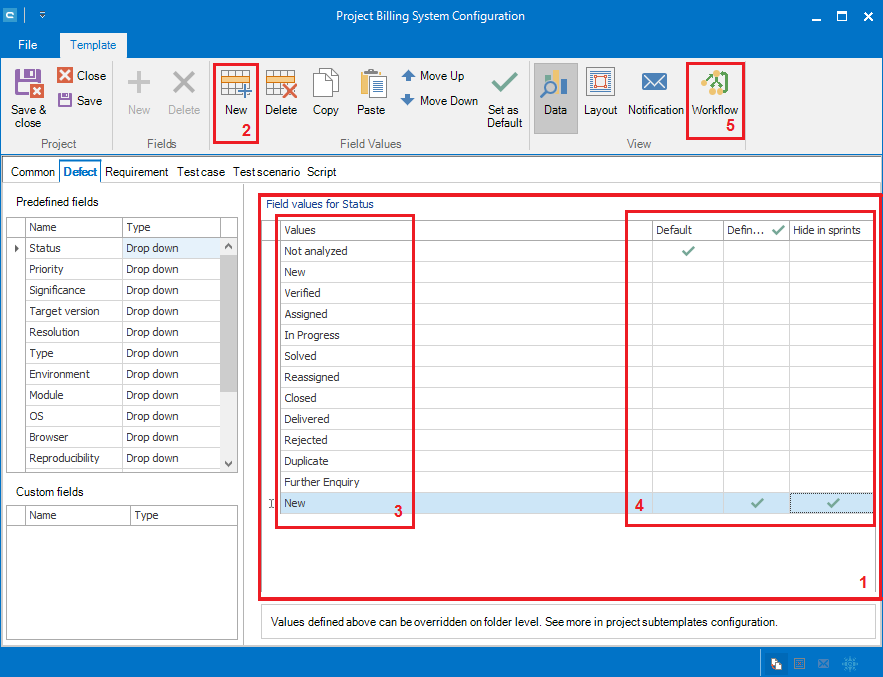883x677 pixels.
Task: Select the Priority predefined field row
Action: pos(47,269)
